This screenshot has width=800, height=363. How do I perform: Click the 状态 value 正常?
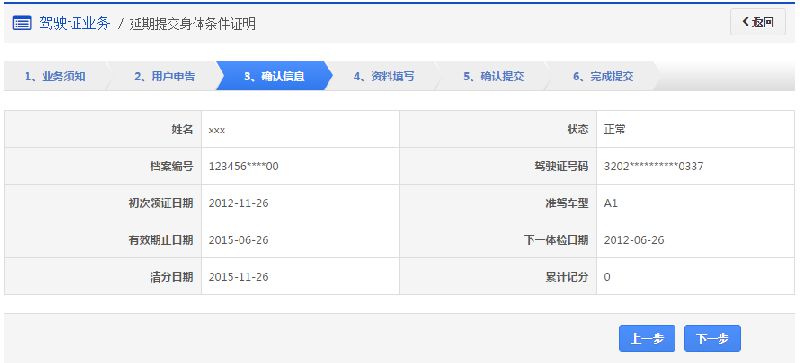614,130
